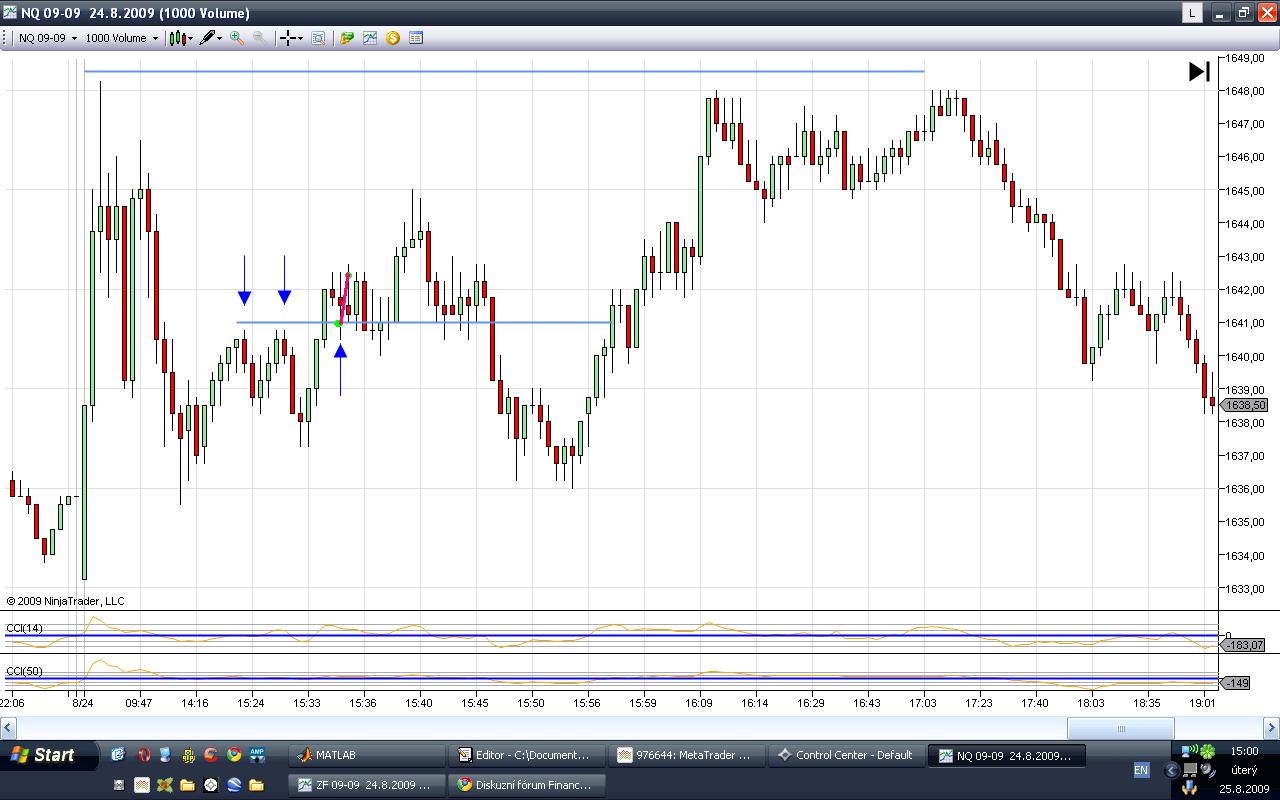Viewport: 1280px width, 800px height.
Task: Click the greyed zoom out magnifier icon
Action: point(259,38)
